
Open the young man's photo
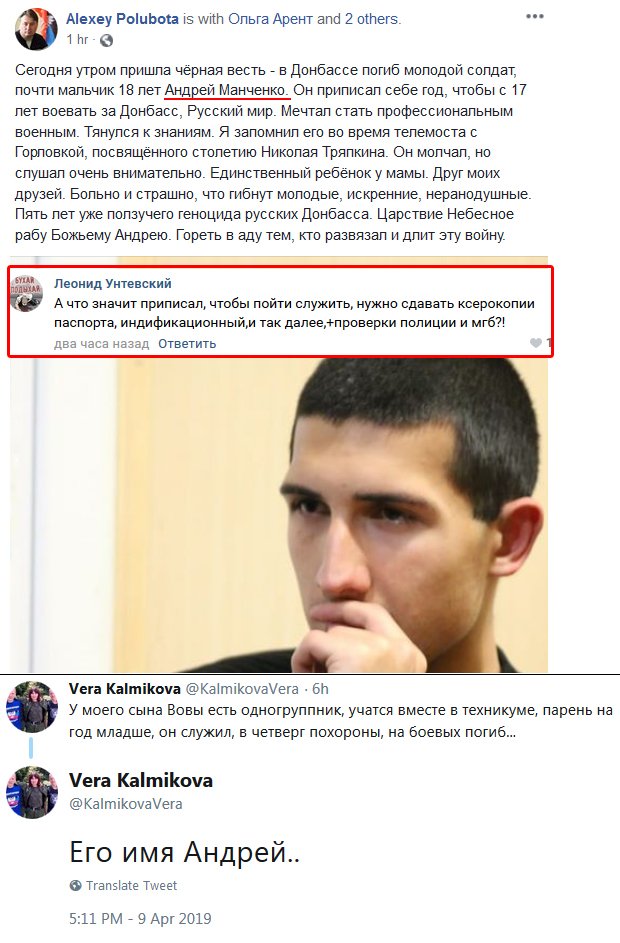pyautogui.click(x=279, y=515)
